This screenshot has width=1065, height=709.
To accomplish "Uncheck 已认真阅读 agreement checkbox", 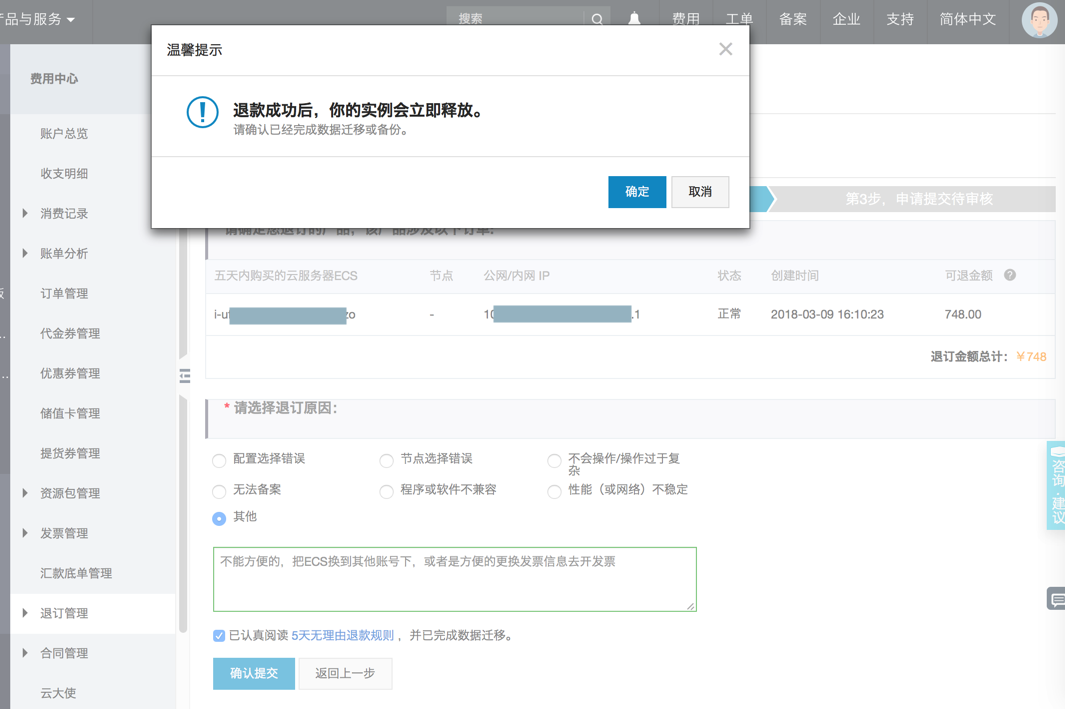I will (219, 636).
